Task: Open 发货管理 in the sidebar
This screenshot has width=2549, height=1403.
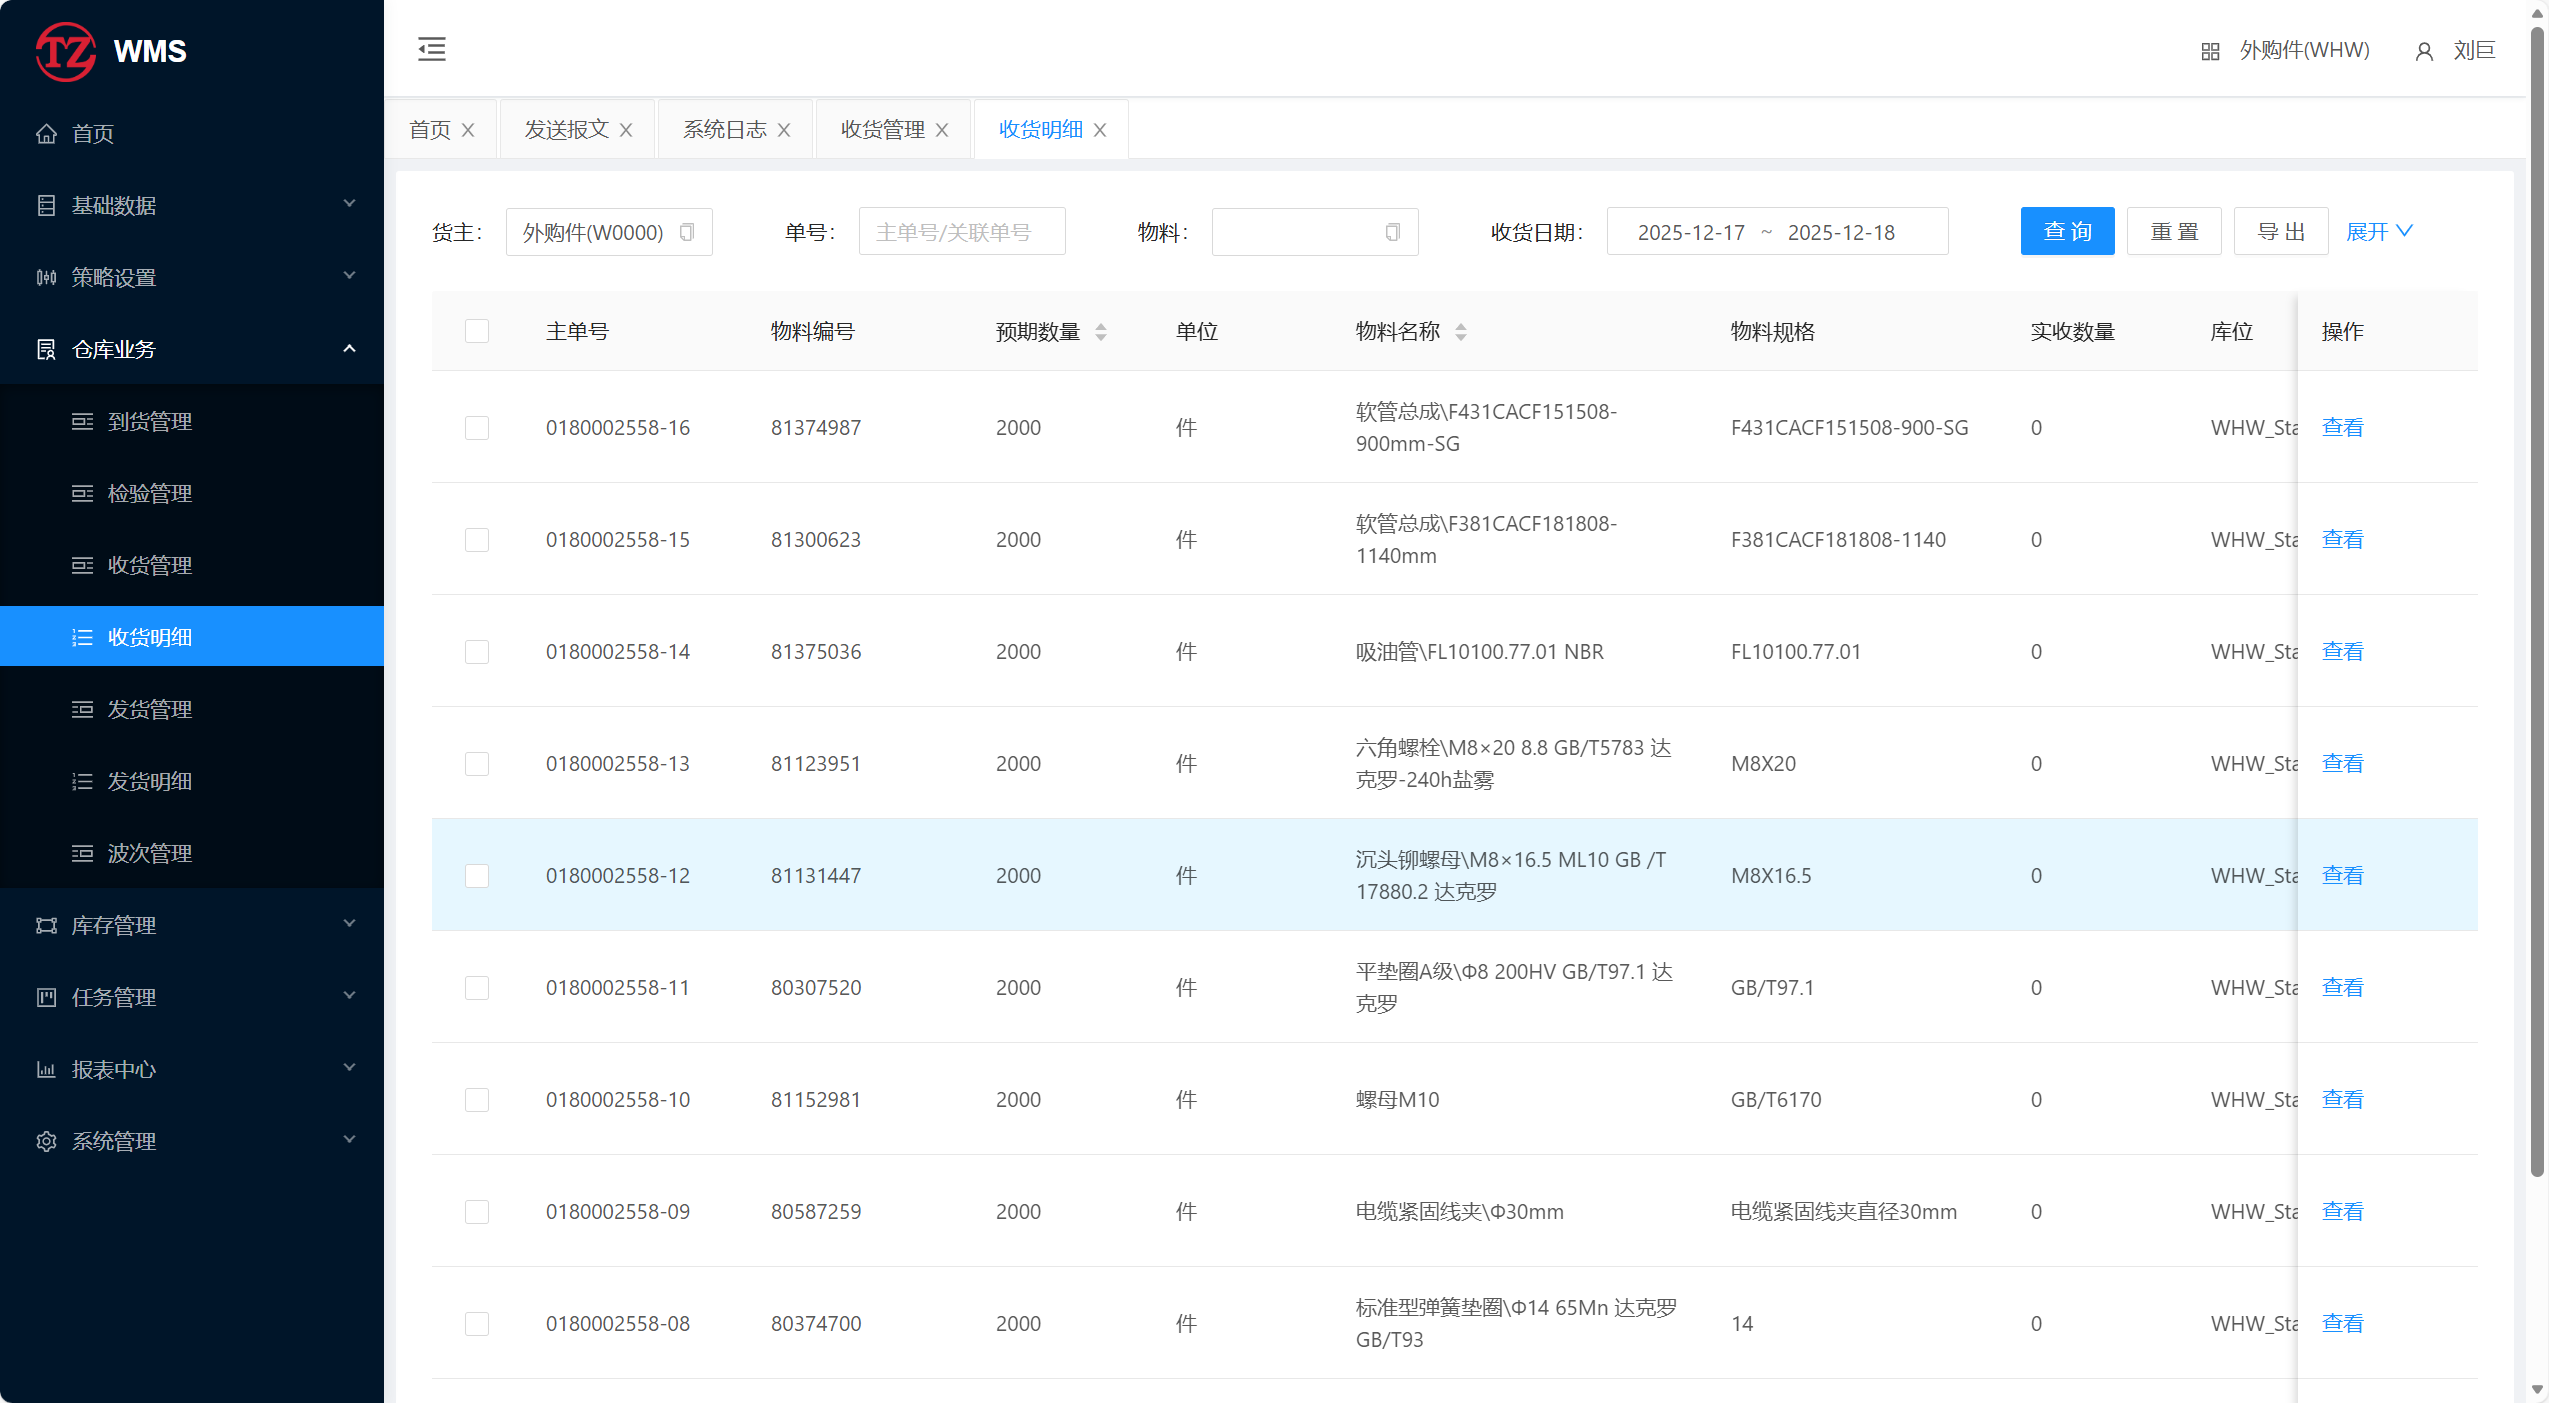Action: click(150, 709)
